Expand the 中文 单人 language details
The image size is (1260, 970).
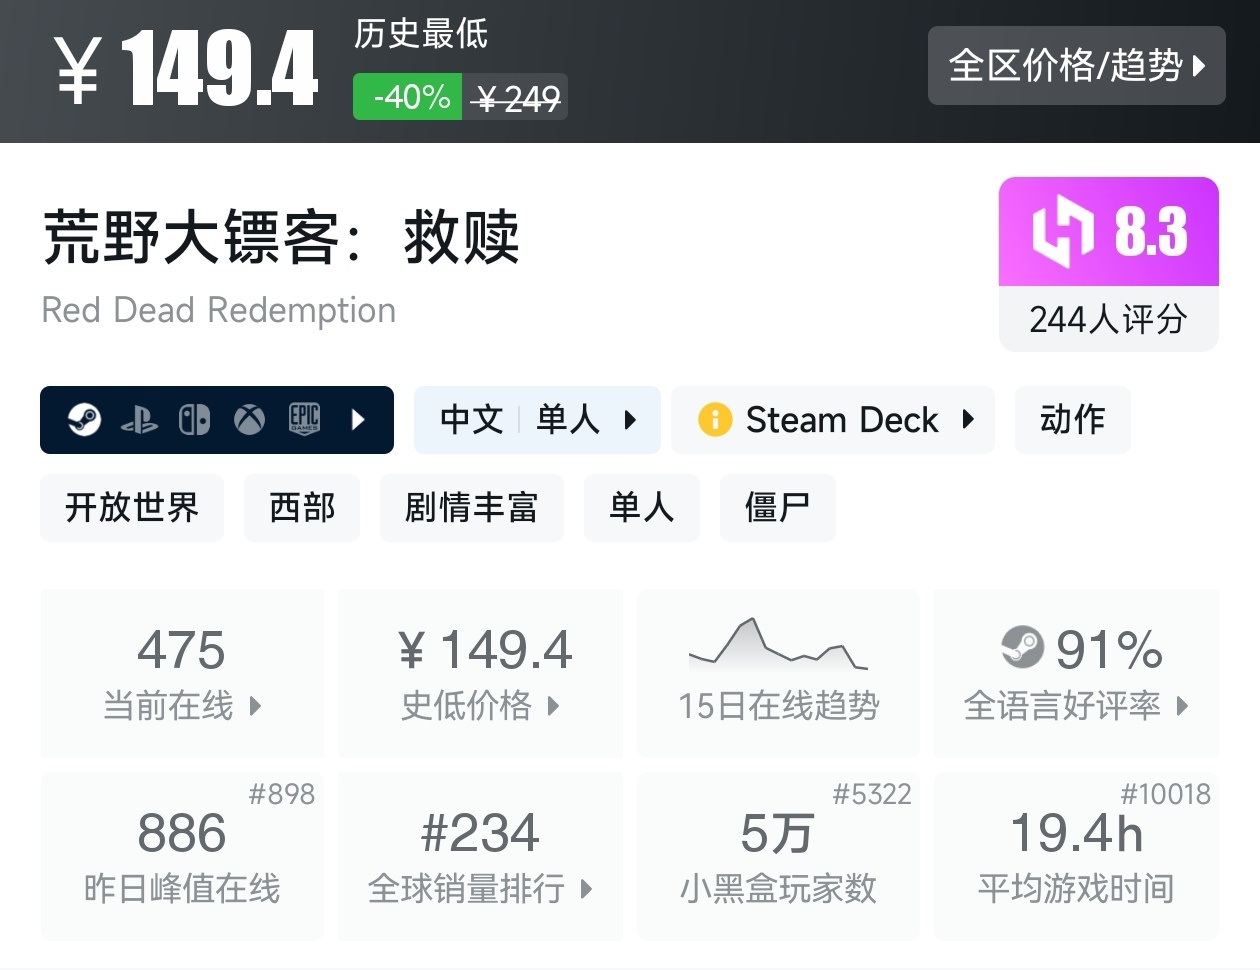537,420
